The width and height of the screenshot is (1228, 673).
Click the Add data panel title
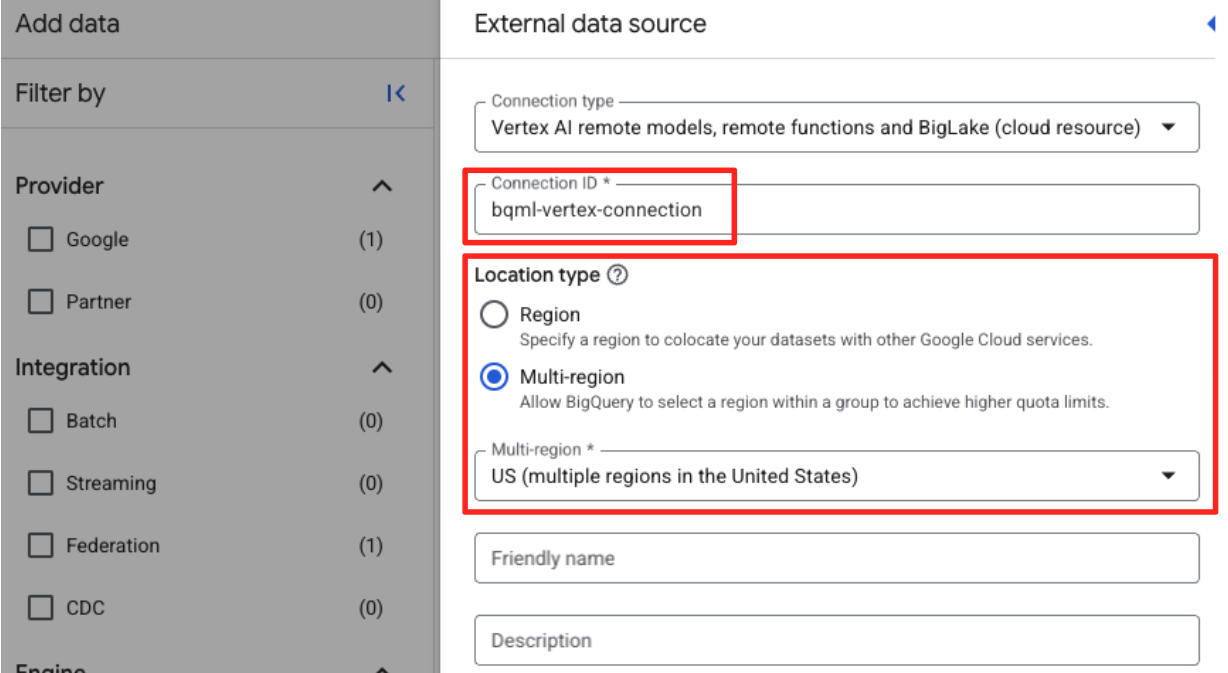[68, 24]
